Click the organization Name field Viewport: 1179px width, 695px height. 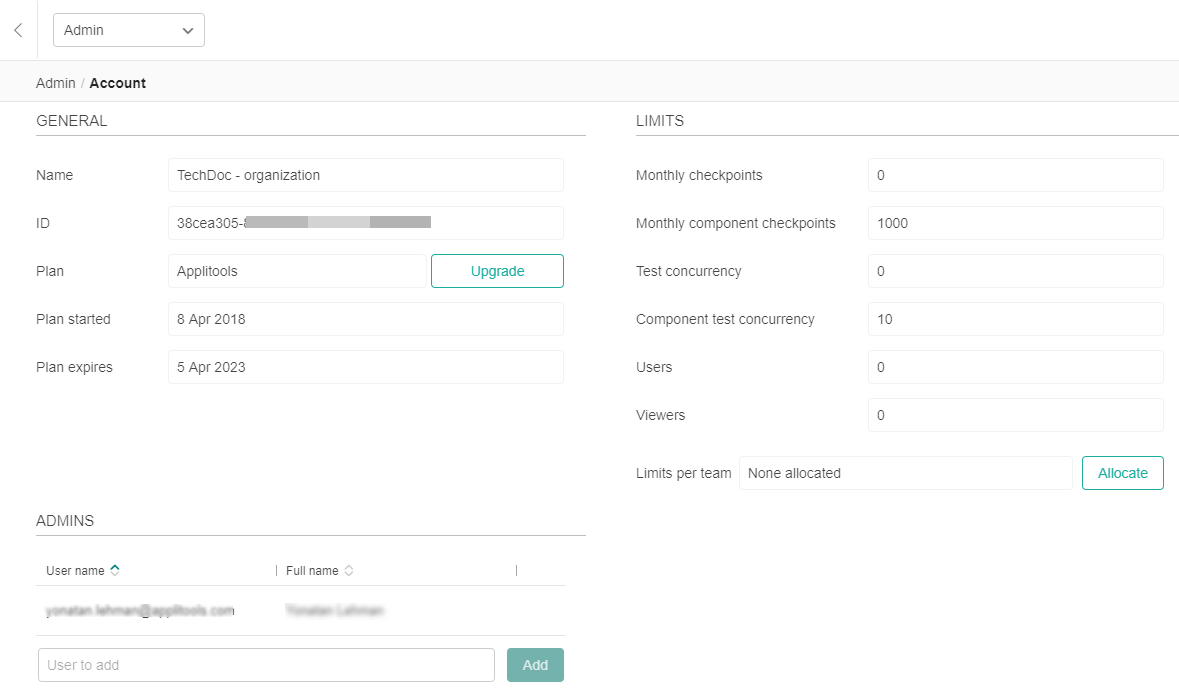coord(365,175)
